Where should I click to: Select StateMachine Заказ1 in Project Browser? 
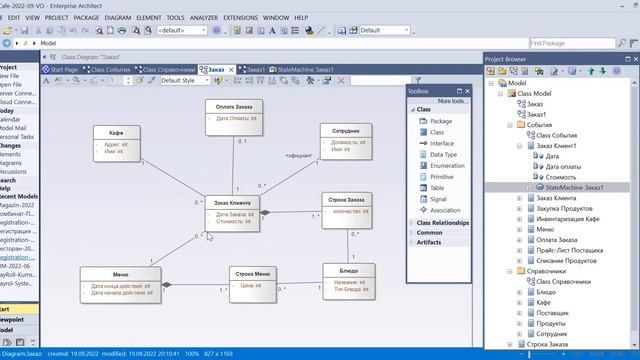pyautogui.click(x=574, y=188)
